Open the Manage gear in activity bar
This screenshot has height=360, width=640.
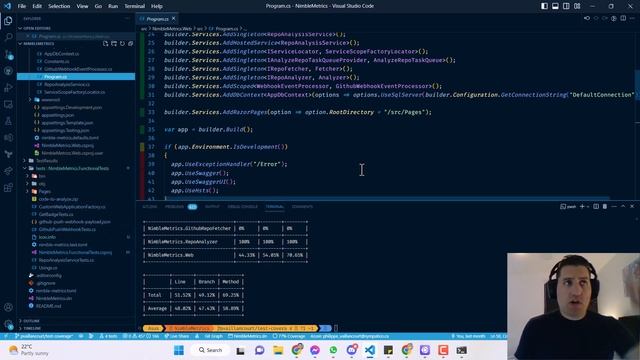[x=8, y=324]
